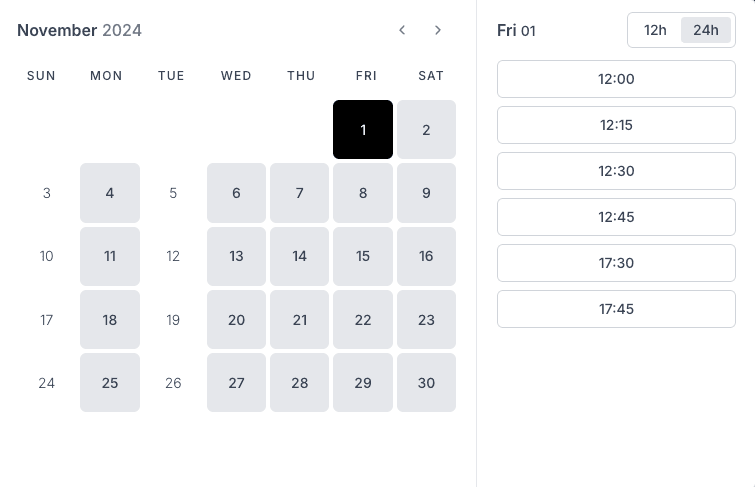Choose Saturday November 2
The image size is (755, 487).
(426, 130)
